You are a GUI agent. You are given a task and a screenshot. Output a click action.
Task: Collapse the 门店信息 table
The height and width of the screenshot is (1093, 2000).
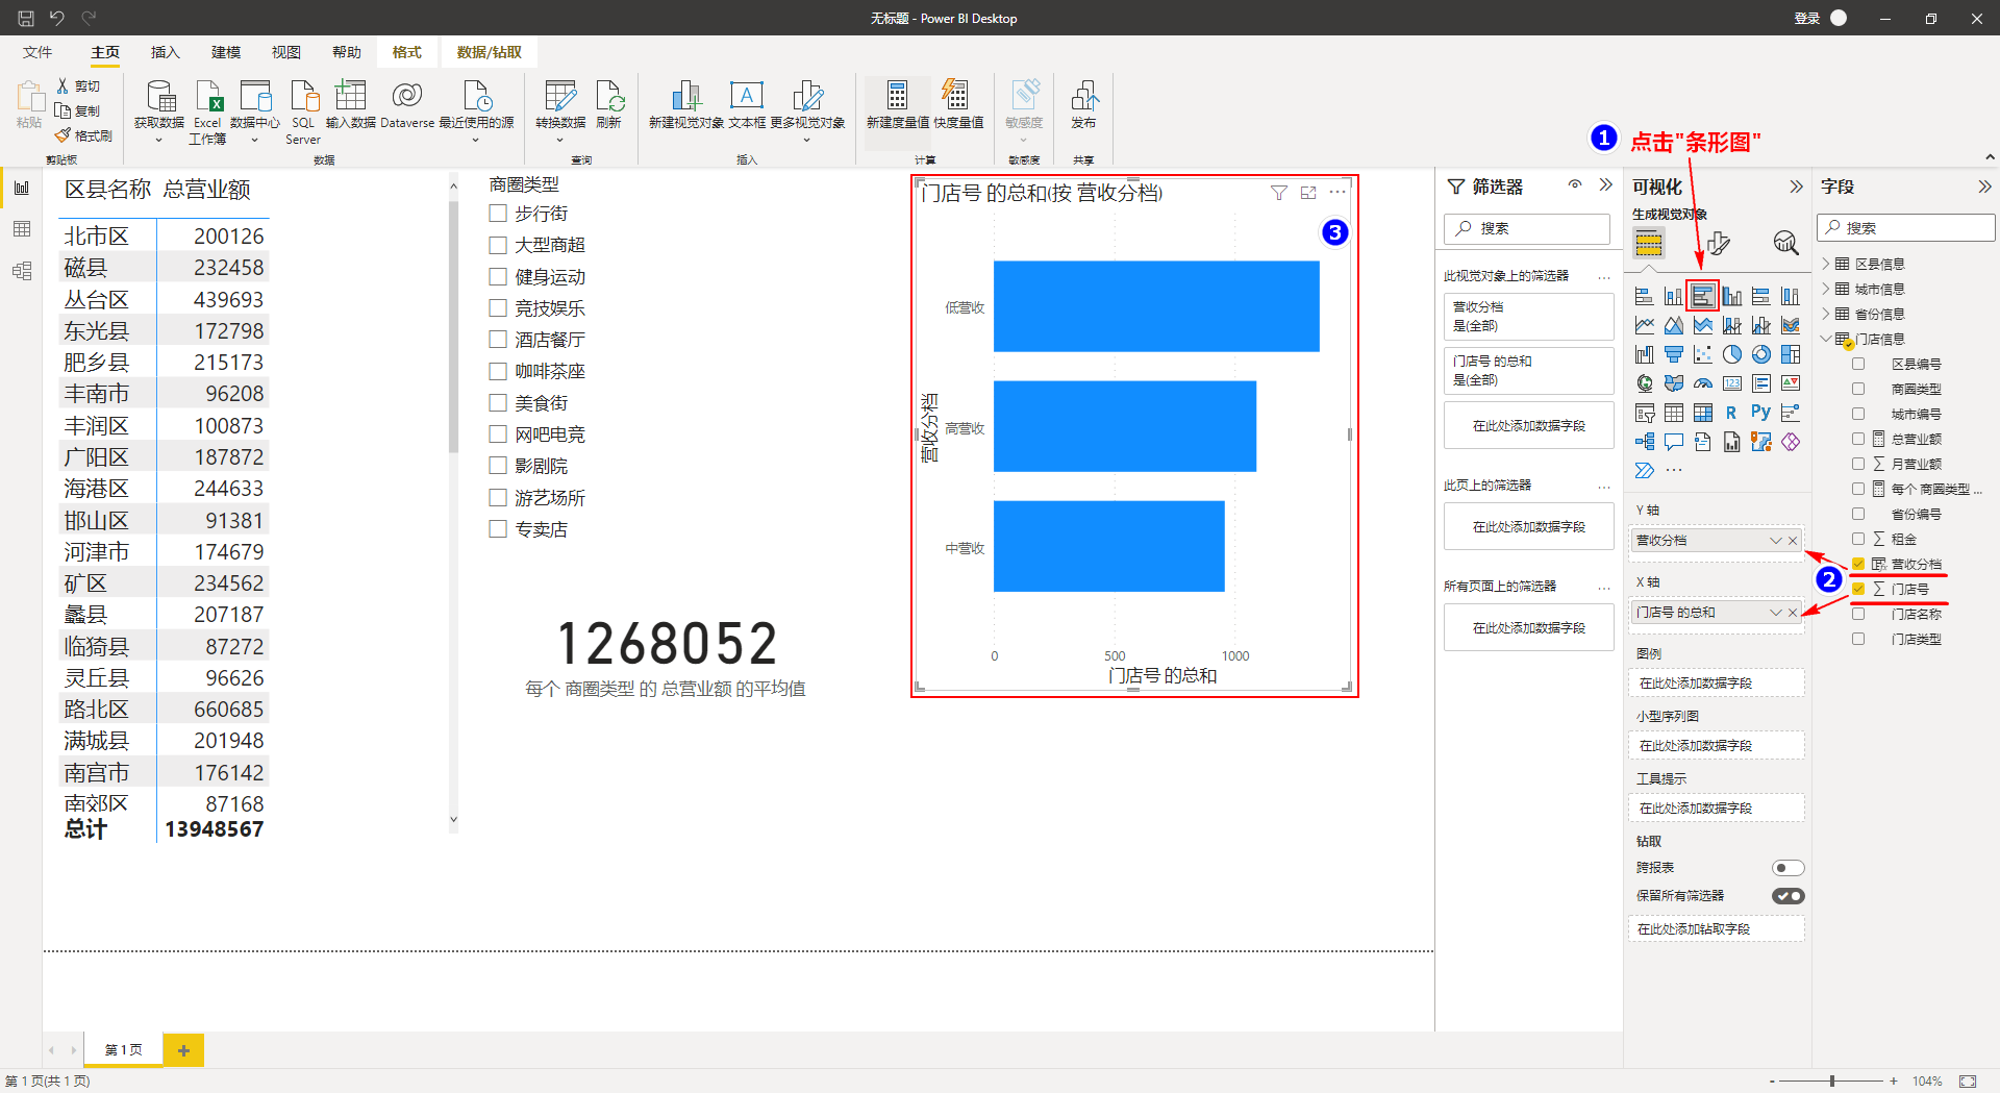pos(1826,339)
